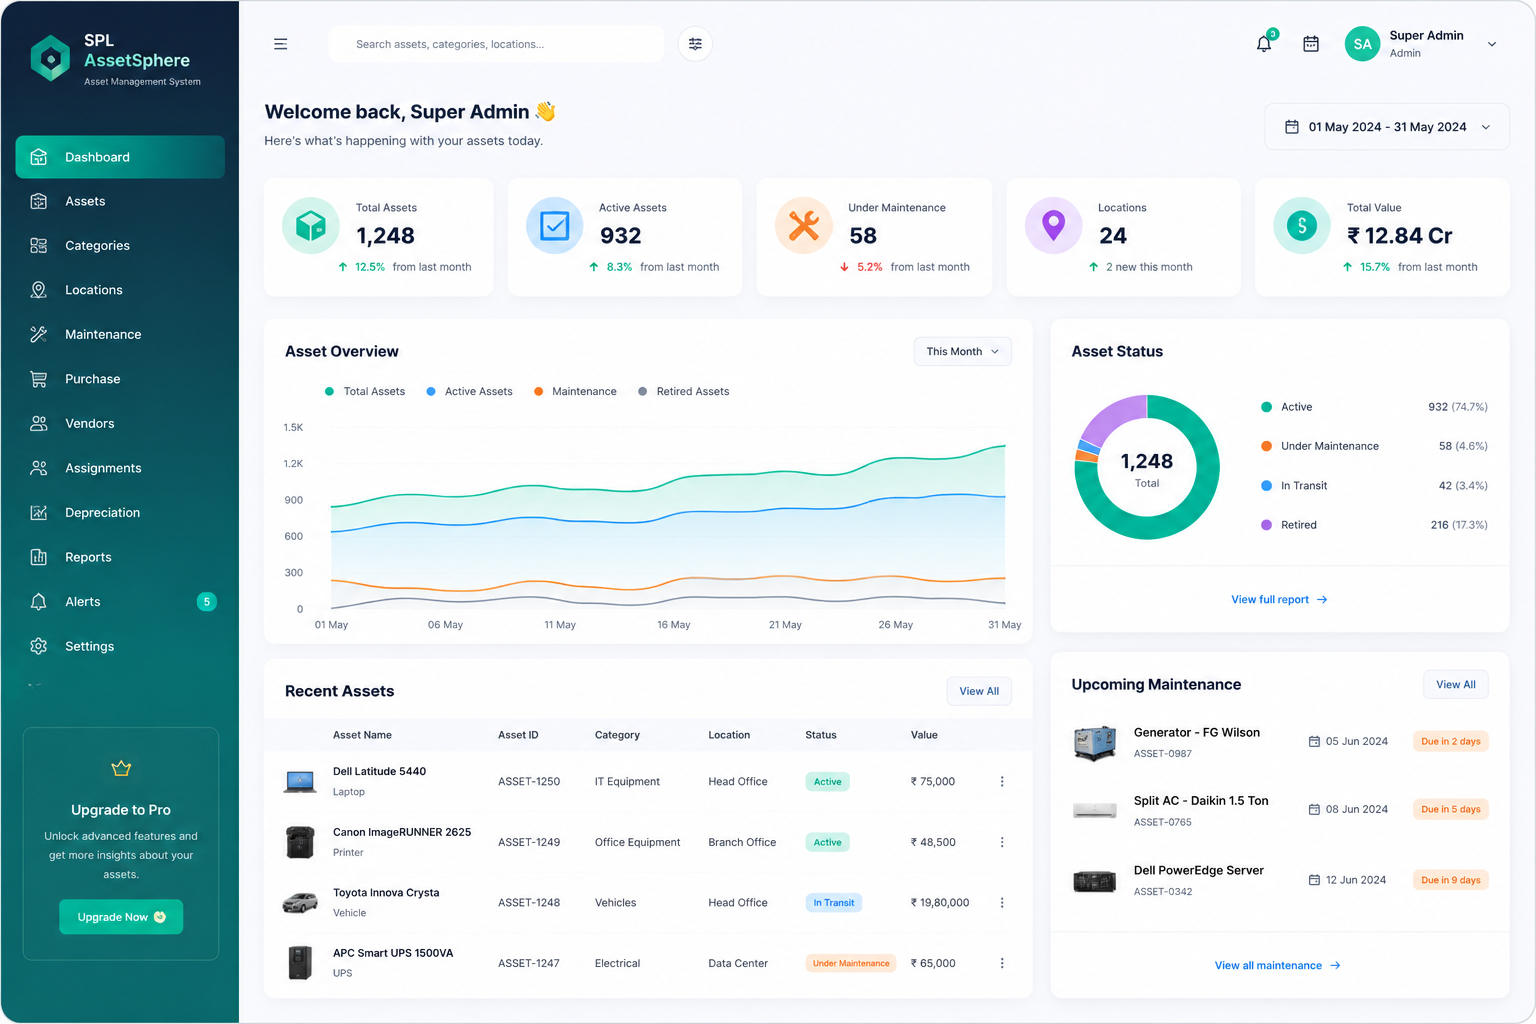The width and height of the screenshot is (1536, 1024).
Task: Click the Retired purple legend swatch
Action: [1266, 525]
